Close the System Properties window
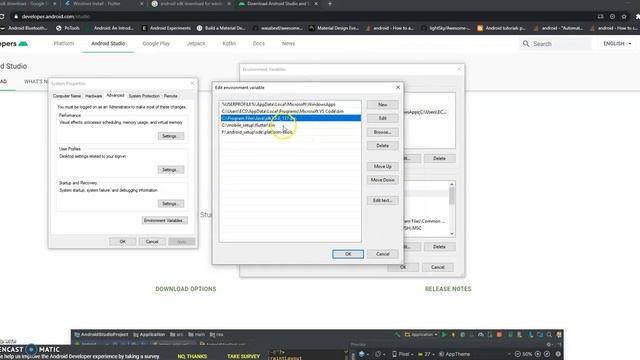 tap(193, 83)
